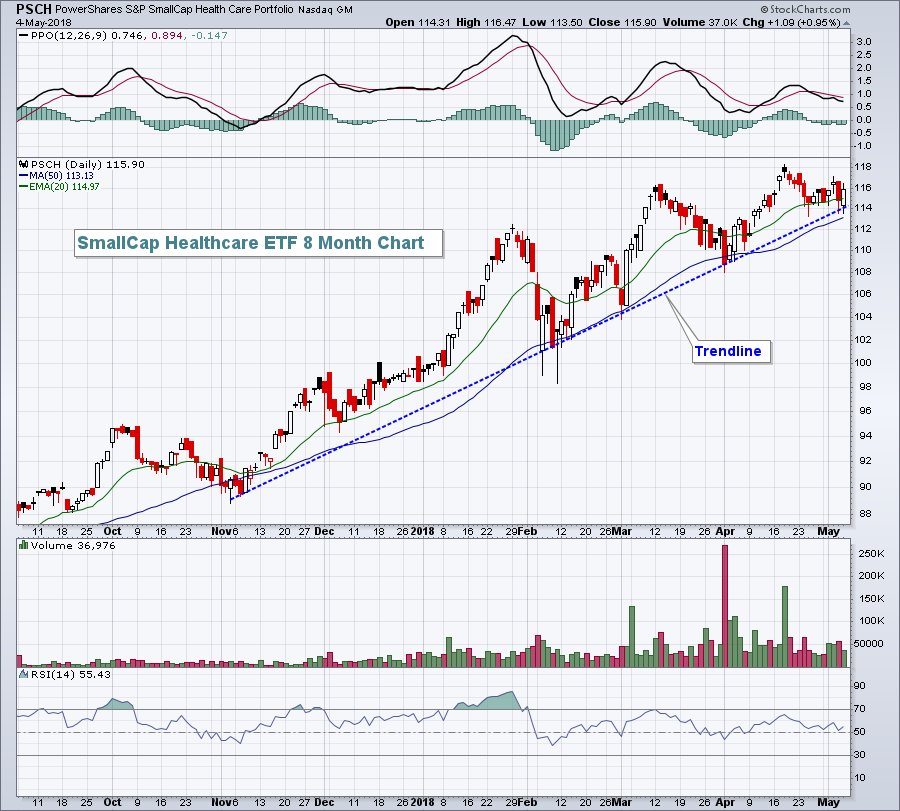Screen dimensions: 900x811
Task: Click the Volume 37.0K header value
Action: point(700,22)
